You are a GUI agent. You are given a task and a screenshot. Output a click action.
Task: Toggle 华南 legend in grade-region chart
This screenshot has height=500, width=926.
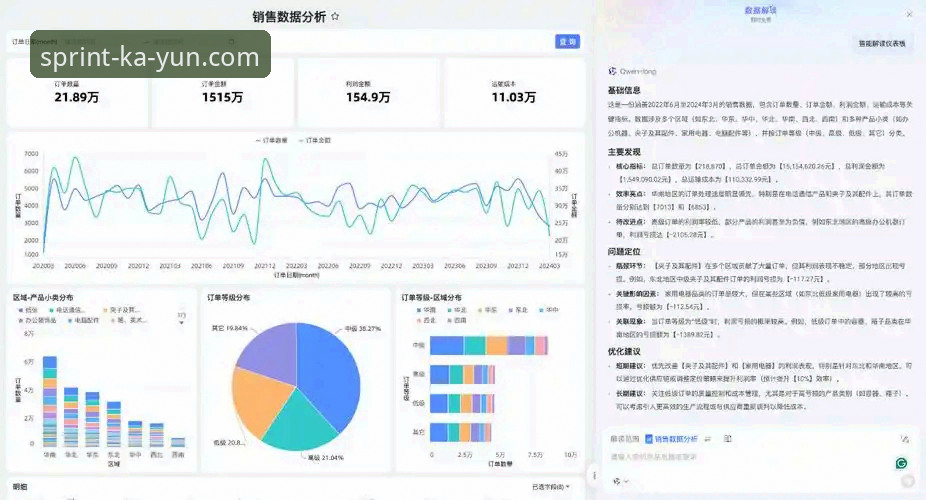[x=426, y=310]
